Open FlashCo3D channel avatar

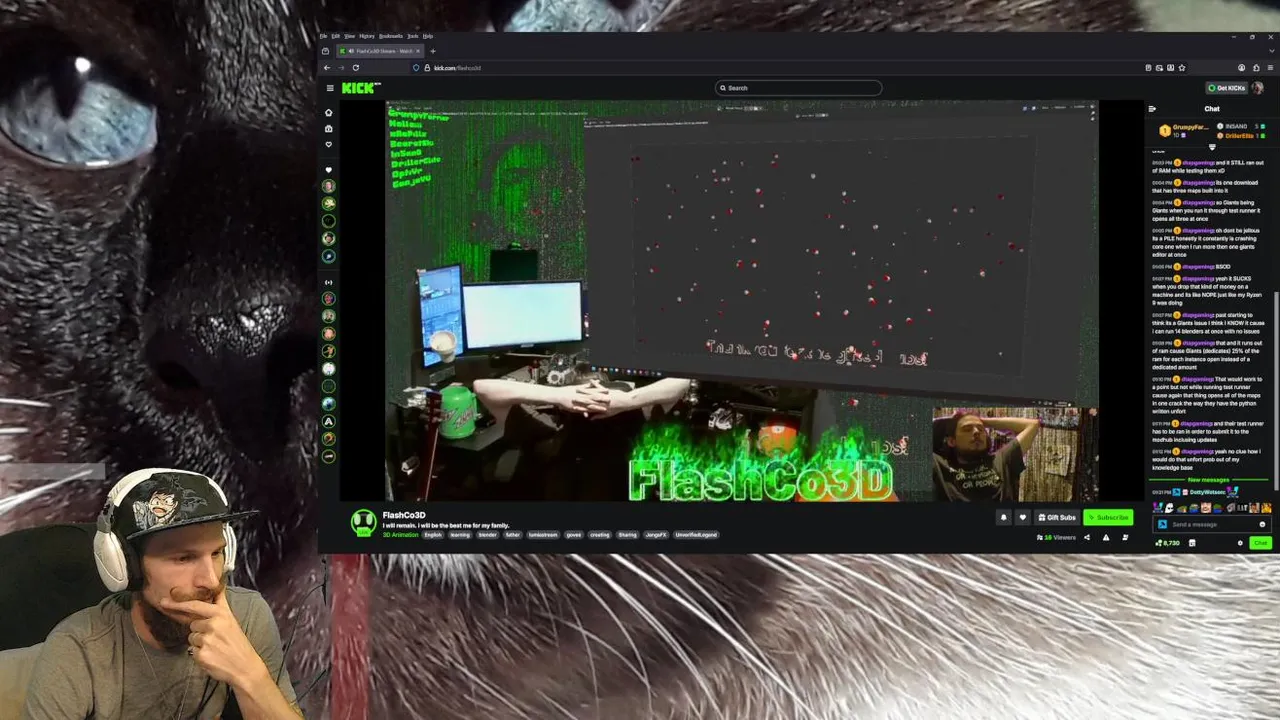(x=364, y=523)
